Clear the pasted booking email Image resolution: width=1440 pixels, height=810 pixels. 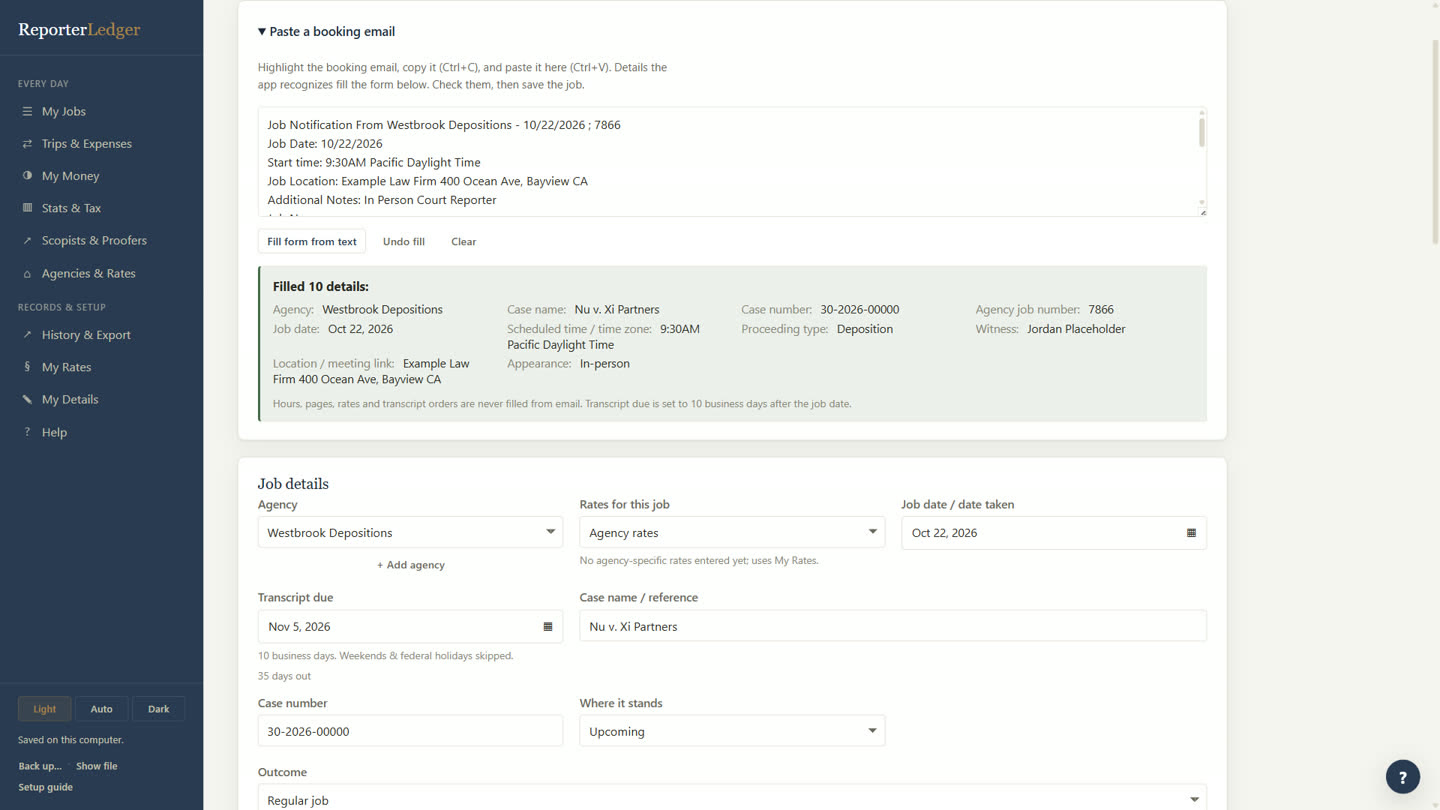[463, 241]
